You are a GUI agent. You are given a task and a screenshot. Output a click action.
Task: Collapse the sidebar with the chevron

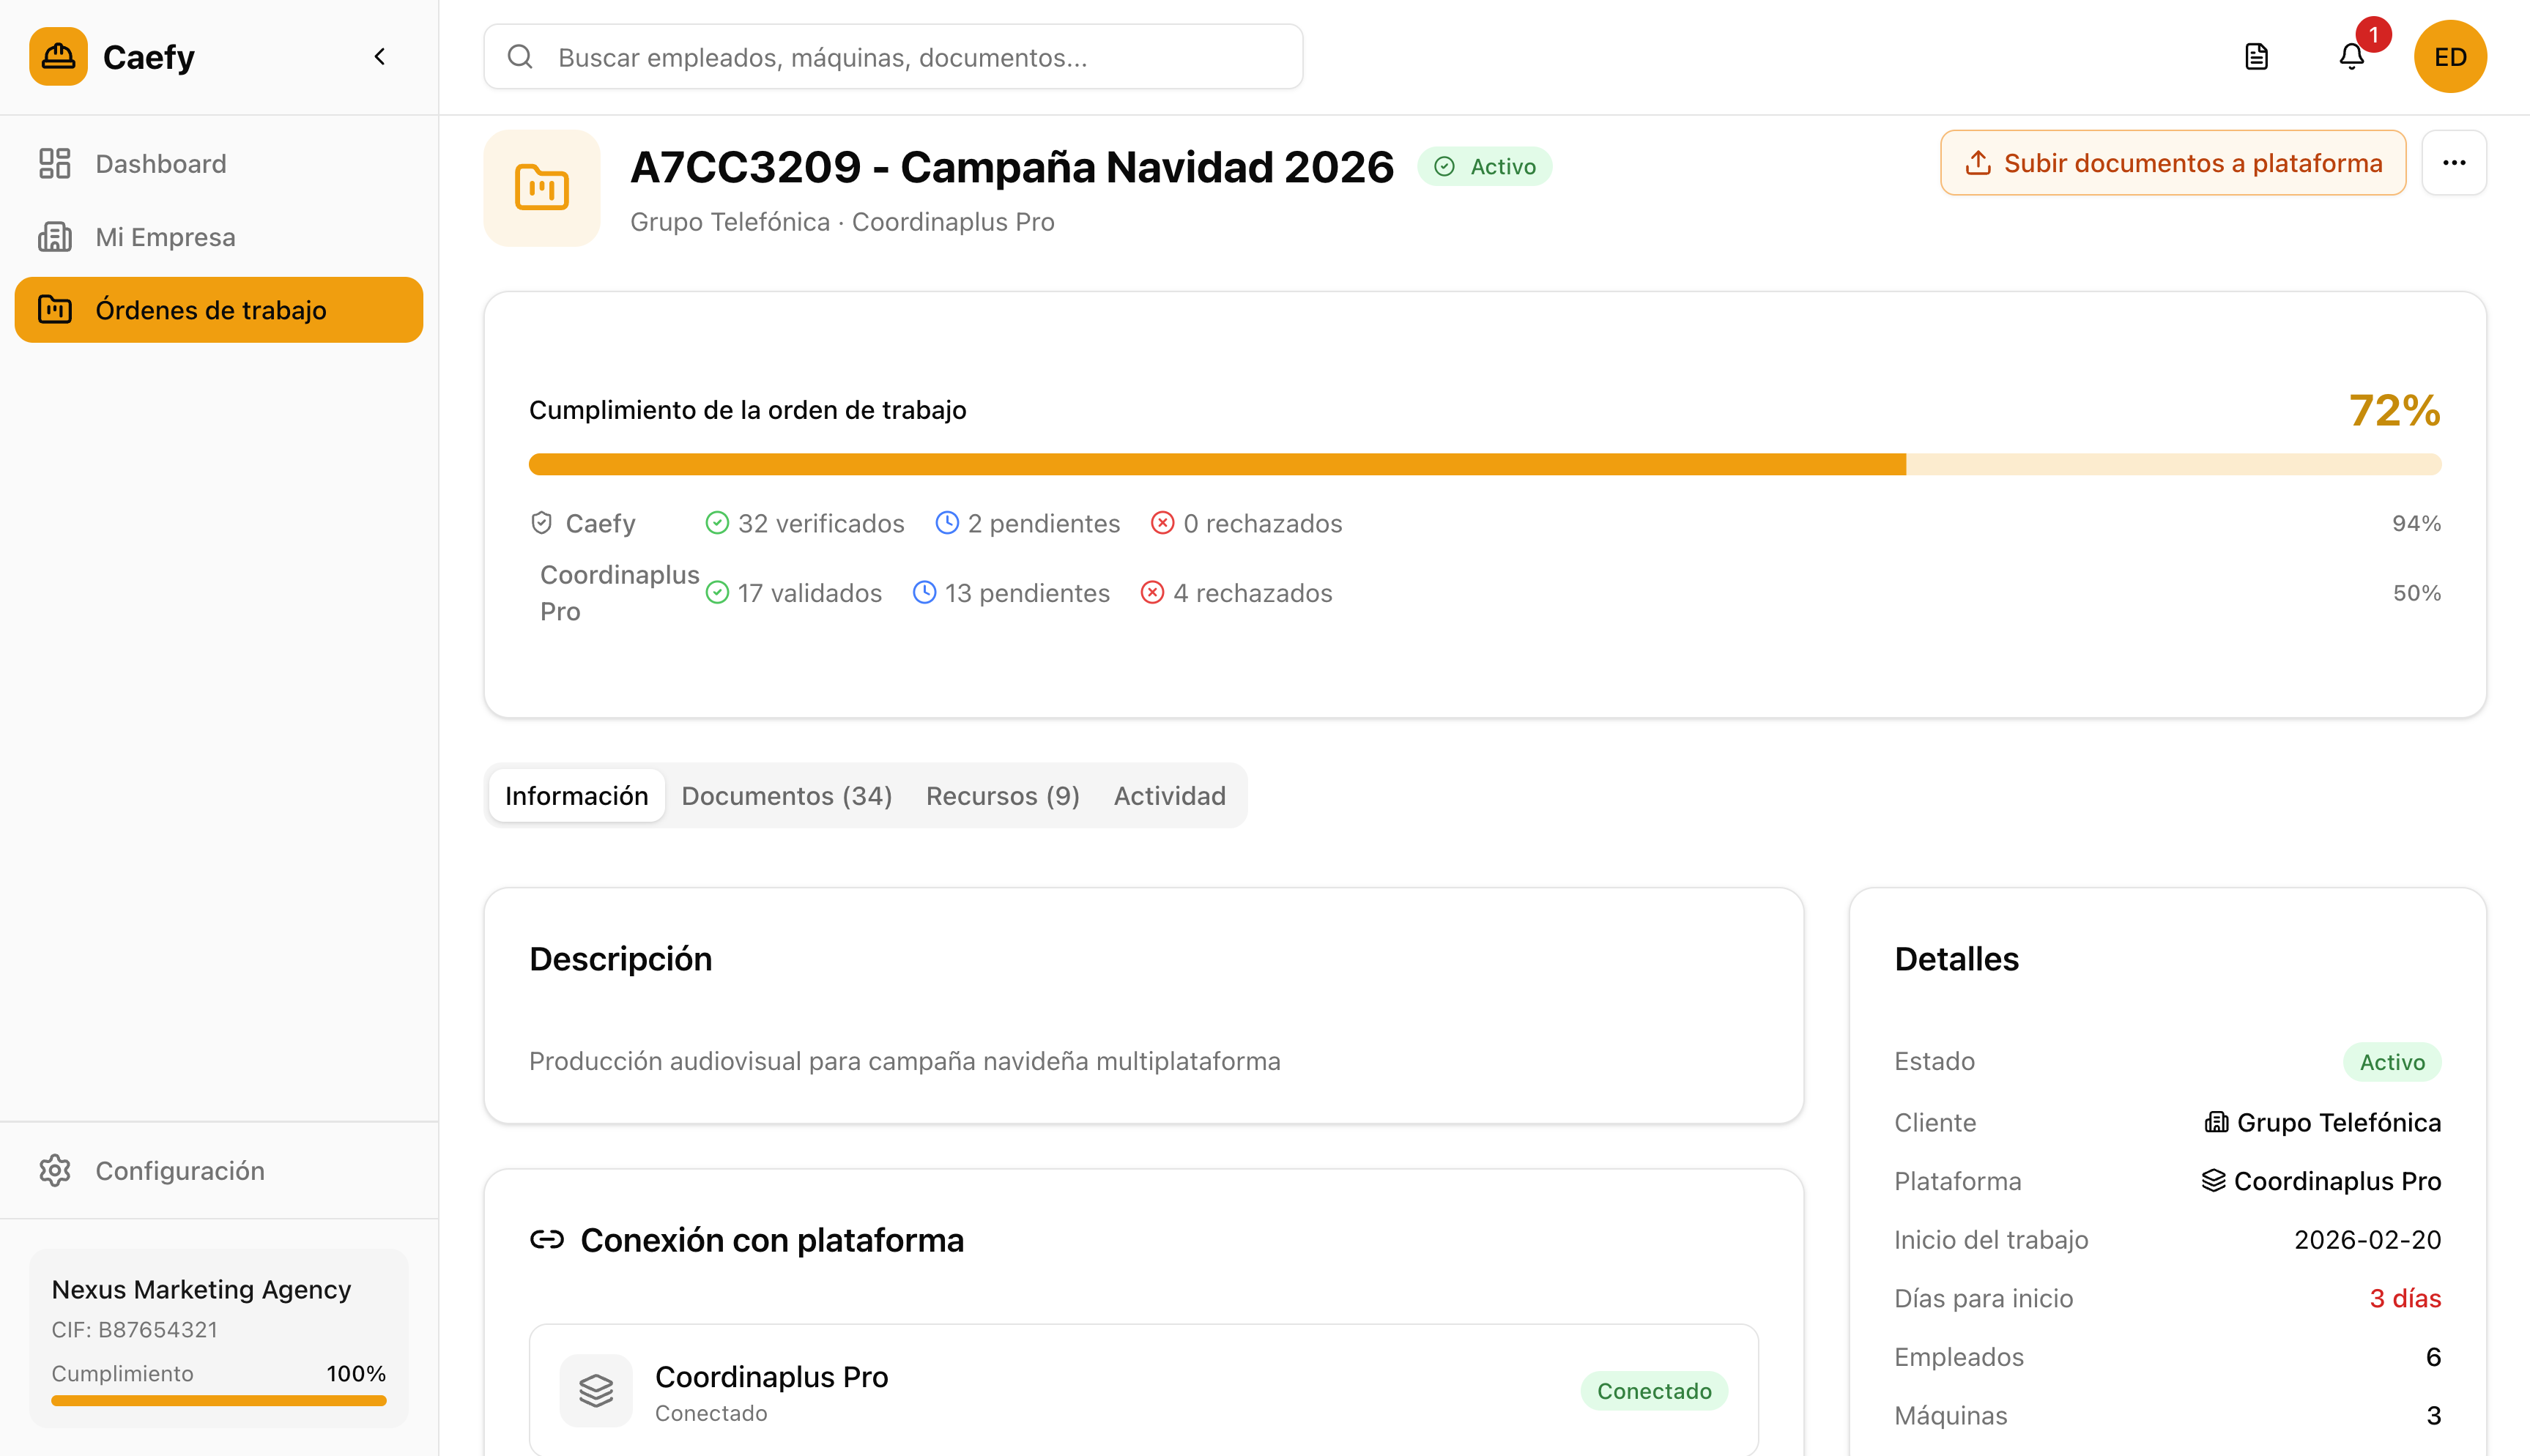[380, 57]
